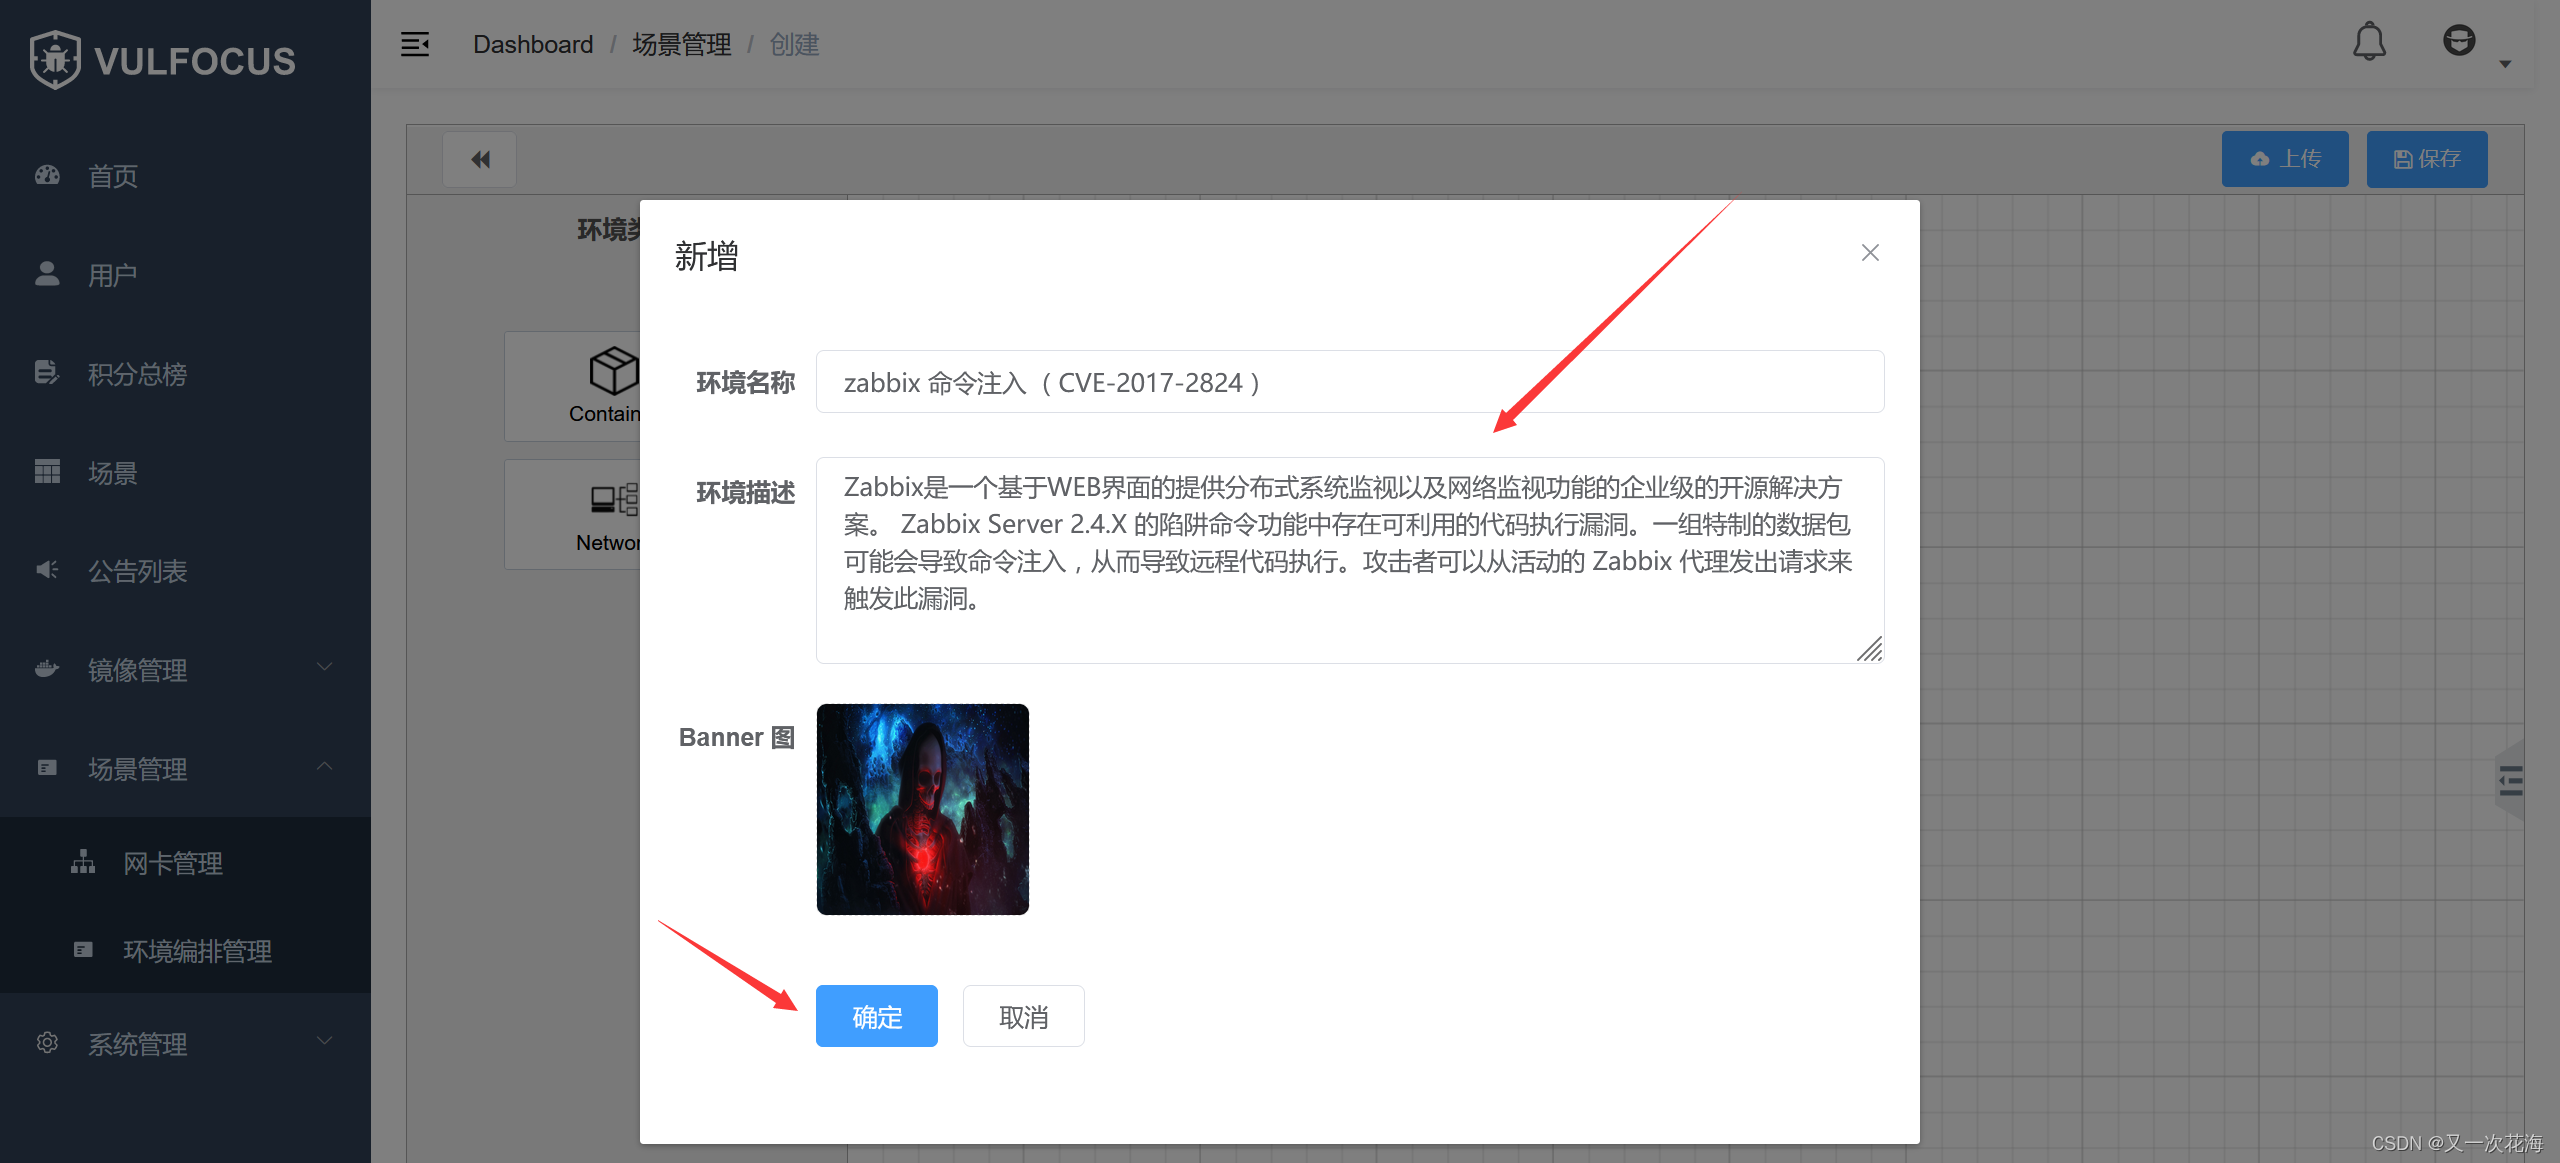Click the 网卡管理 network icon
Image resolution: width=2560 pixels, height=1163 pixels.
pos(83,861)
